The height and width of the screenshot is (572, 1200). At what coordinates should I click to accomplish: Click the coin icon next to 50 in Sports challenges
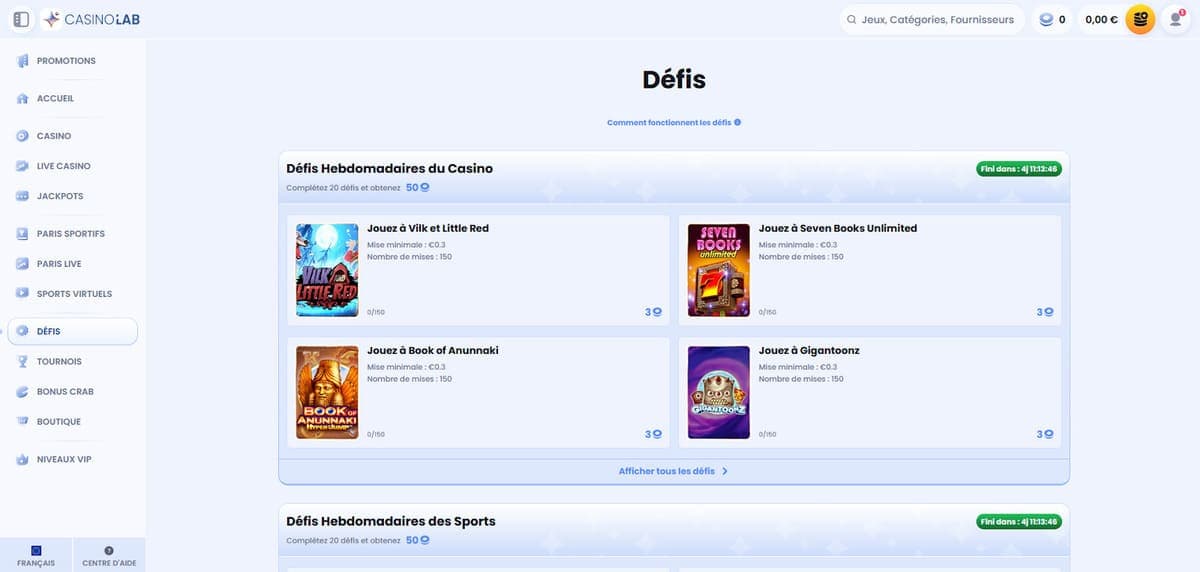coord(425,540)
